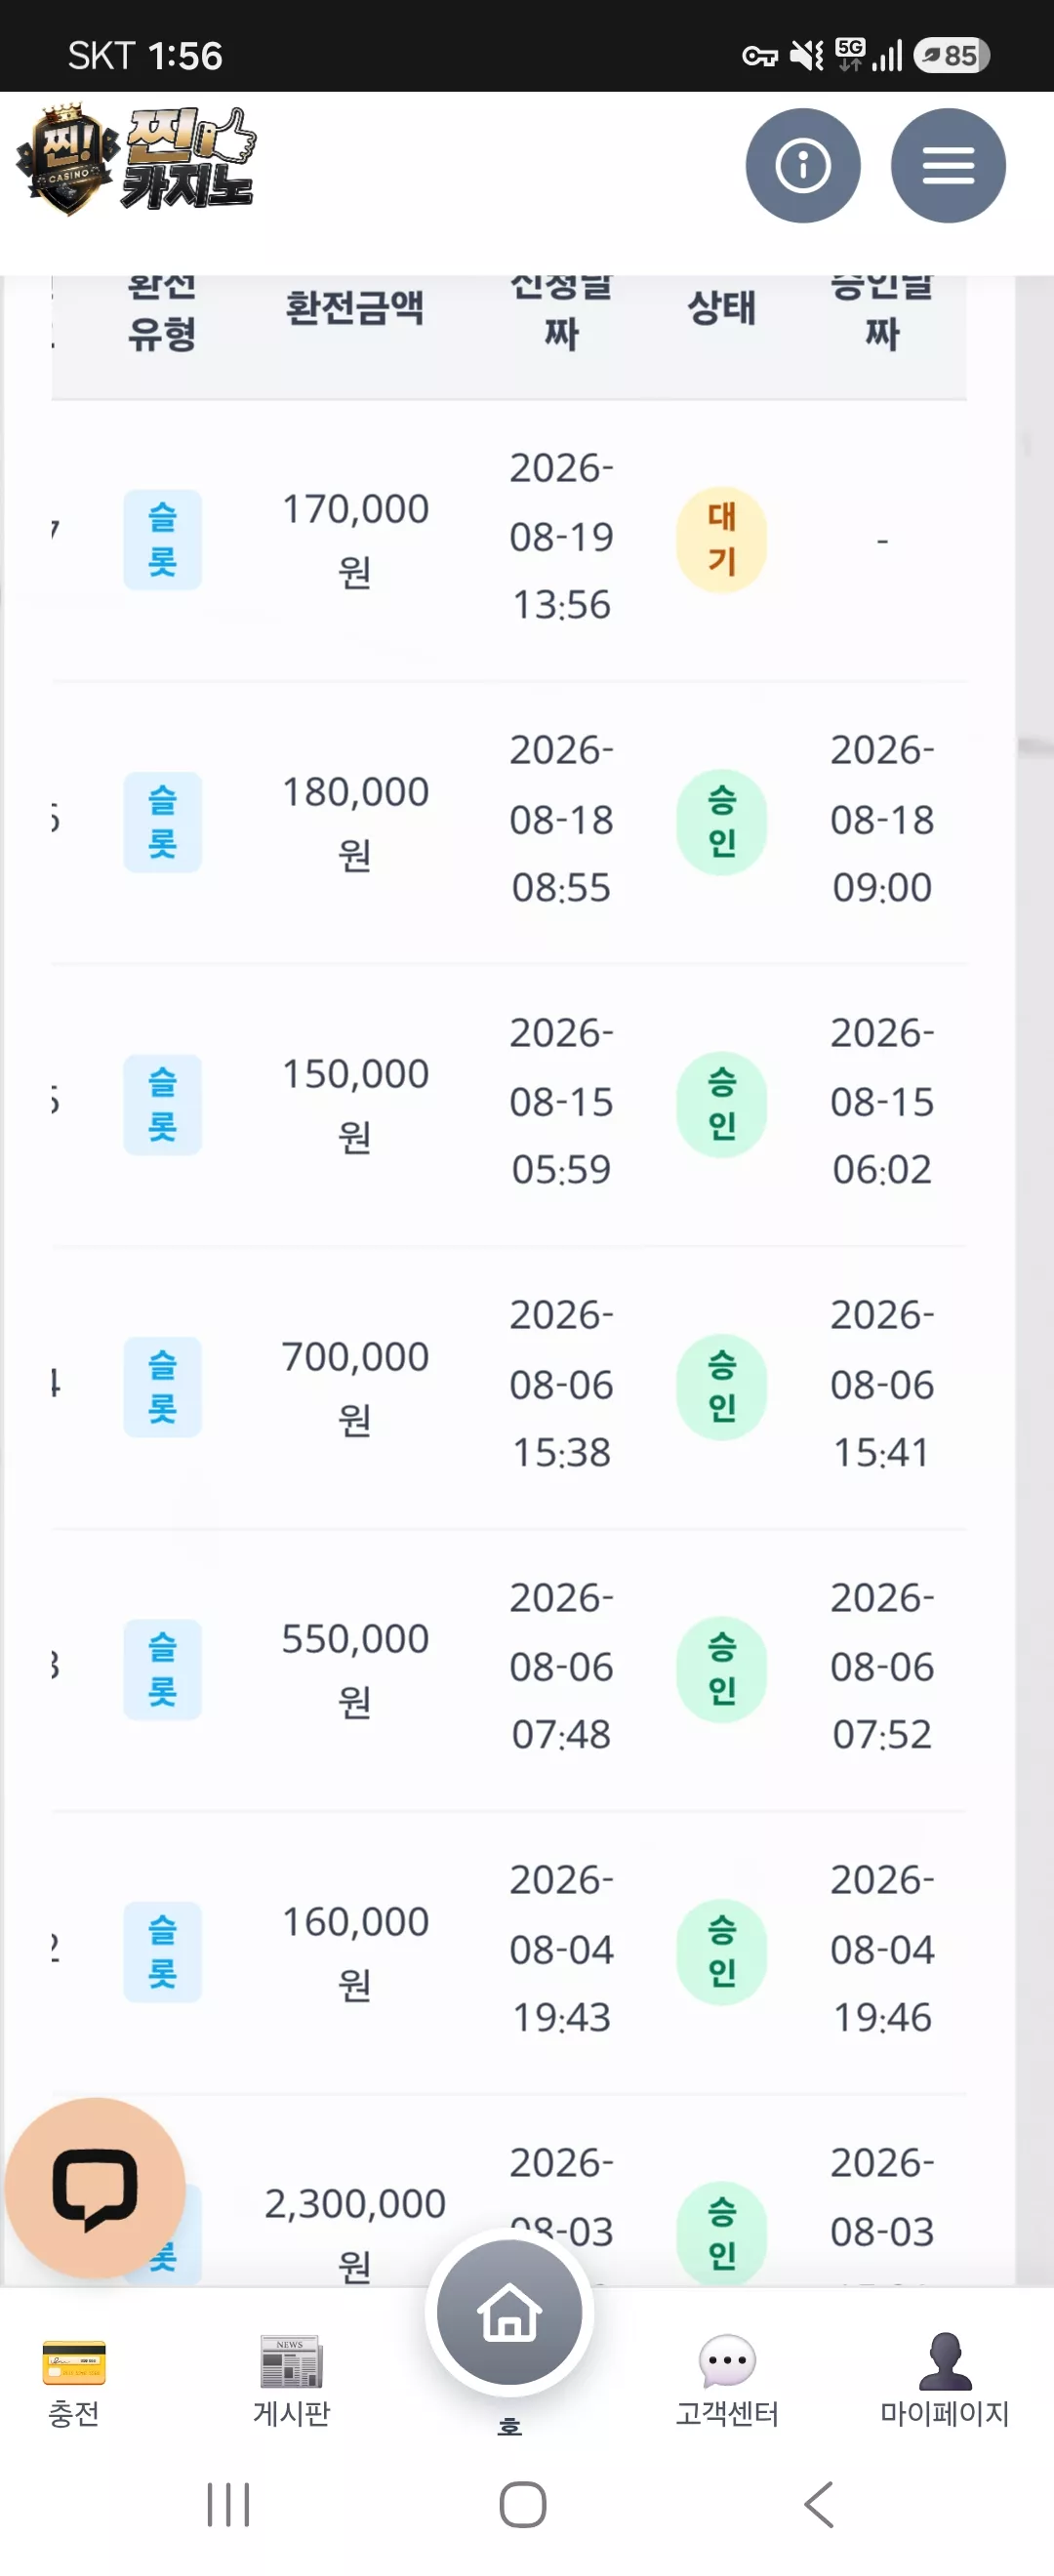Open the orange chat bubble widget

click(x=95, y=2187)
